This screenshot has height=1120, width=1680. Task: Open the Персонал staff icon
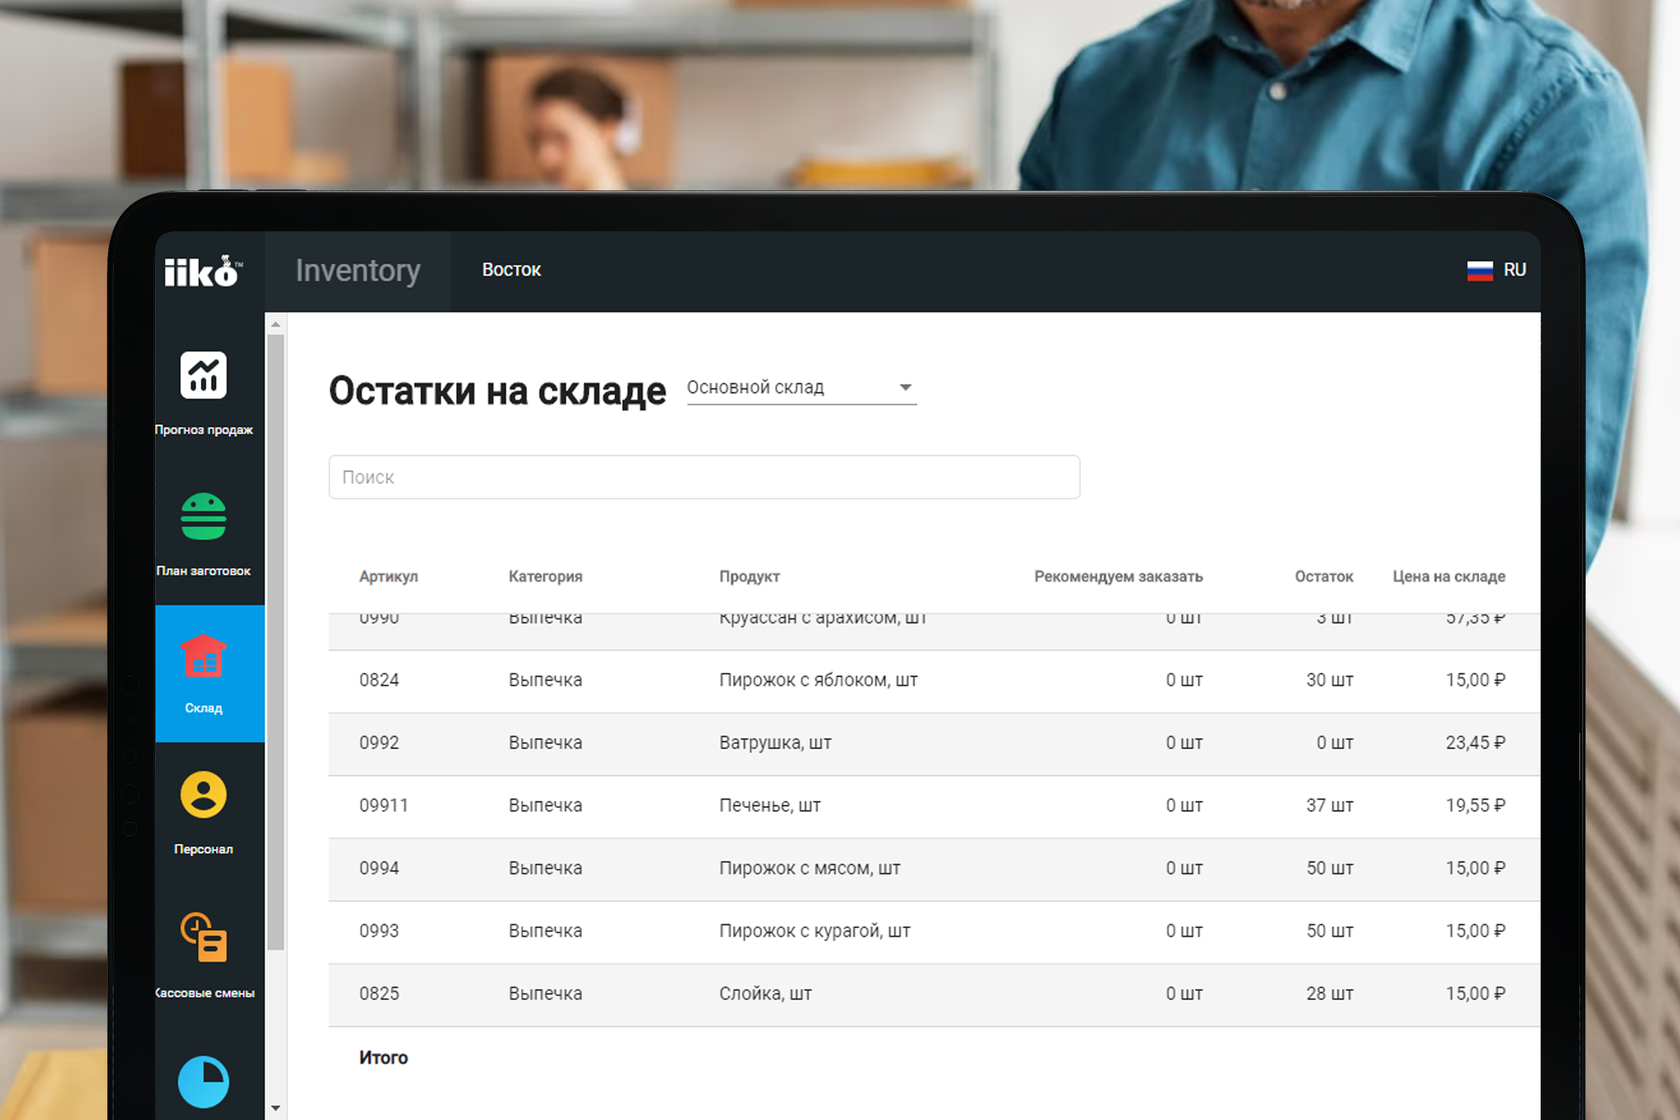(203, 796)
